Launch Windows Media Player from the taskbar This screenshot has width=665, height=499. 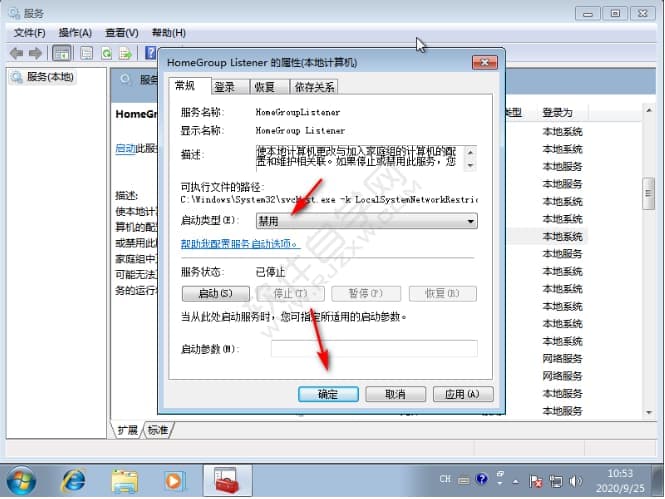[176, 481]
